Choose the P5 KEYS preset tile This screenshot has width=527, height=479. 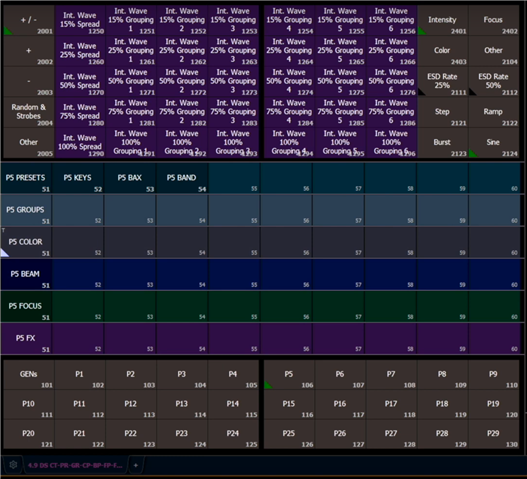tap(78, 178)
